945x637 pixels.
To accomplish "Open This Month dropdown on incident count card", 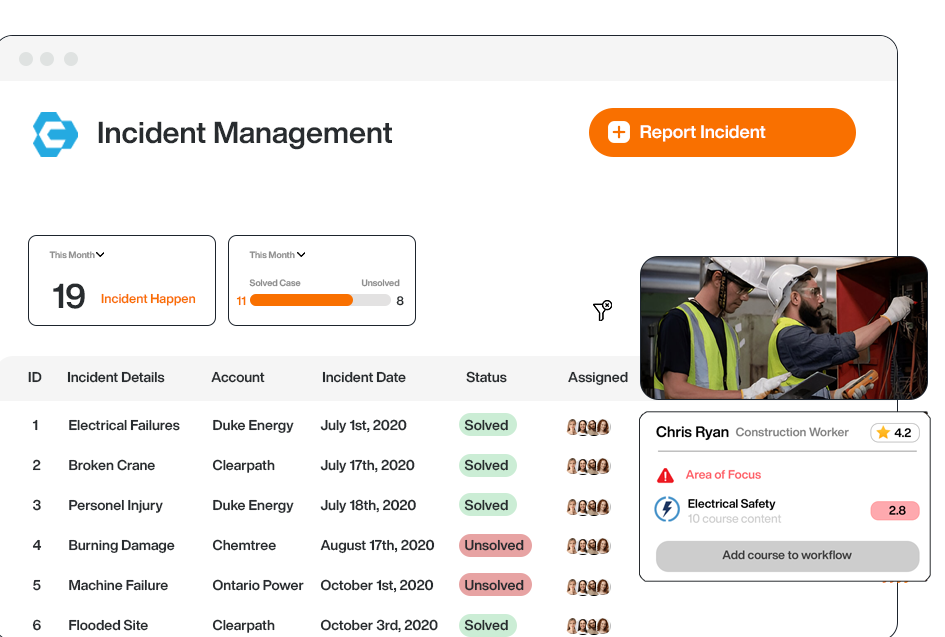I will 77,255.
